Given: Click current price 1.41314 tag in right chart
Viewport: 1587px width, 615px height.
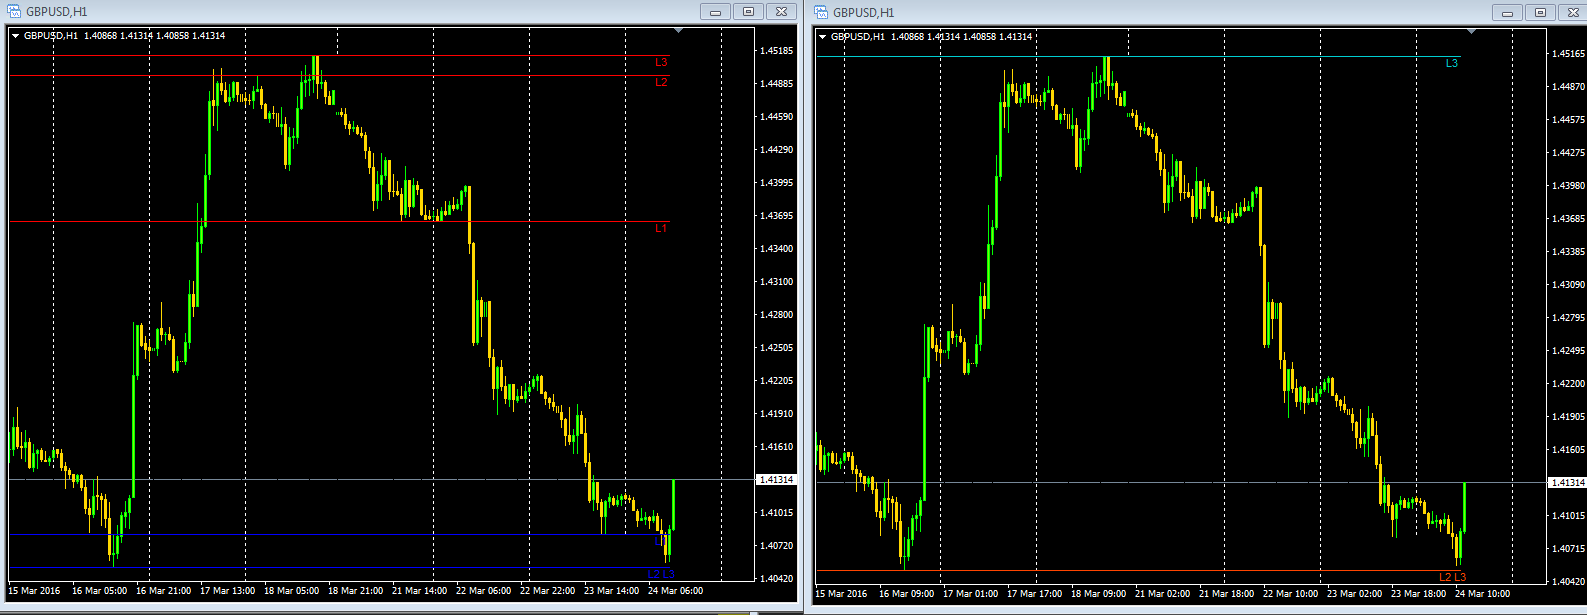Looking at the screenshot, I should click(1566, 483).
